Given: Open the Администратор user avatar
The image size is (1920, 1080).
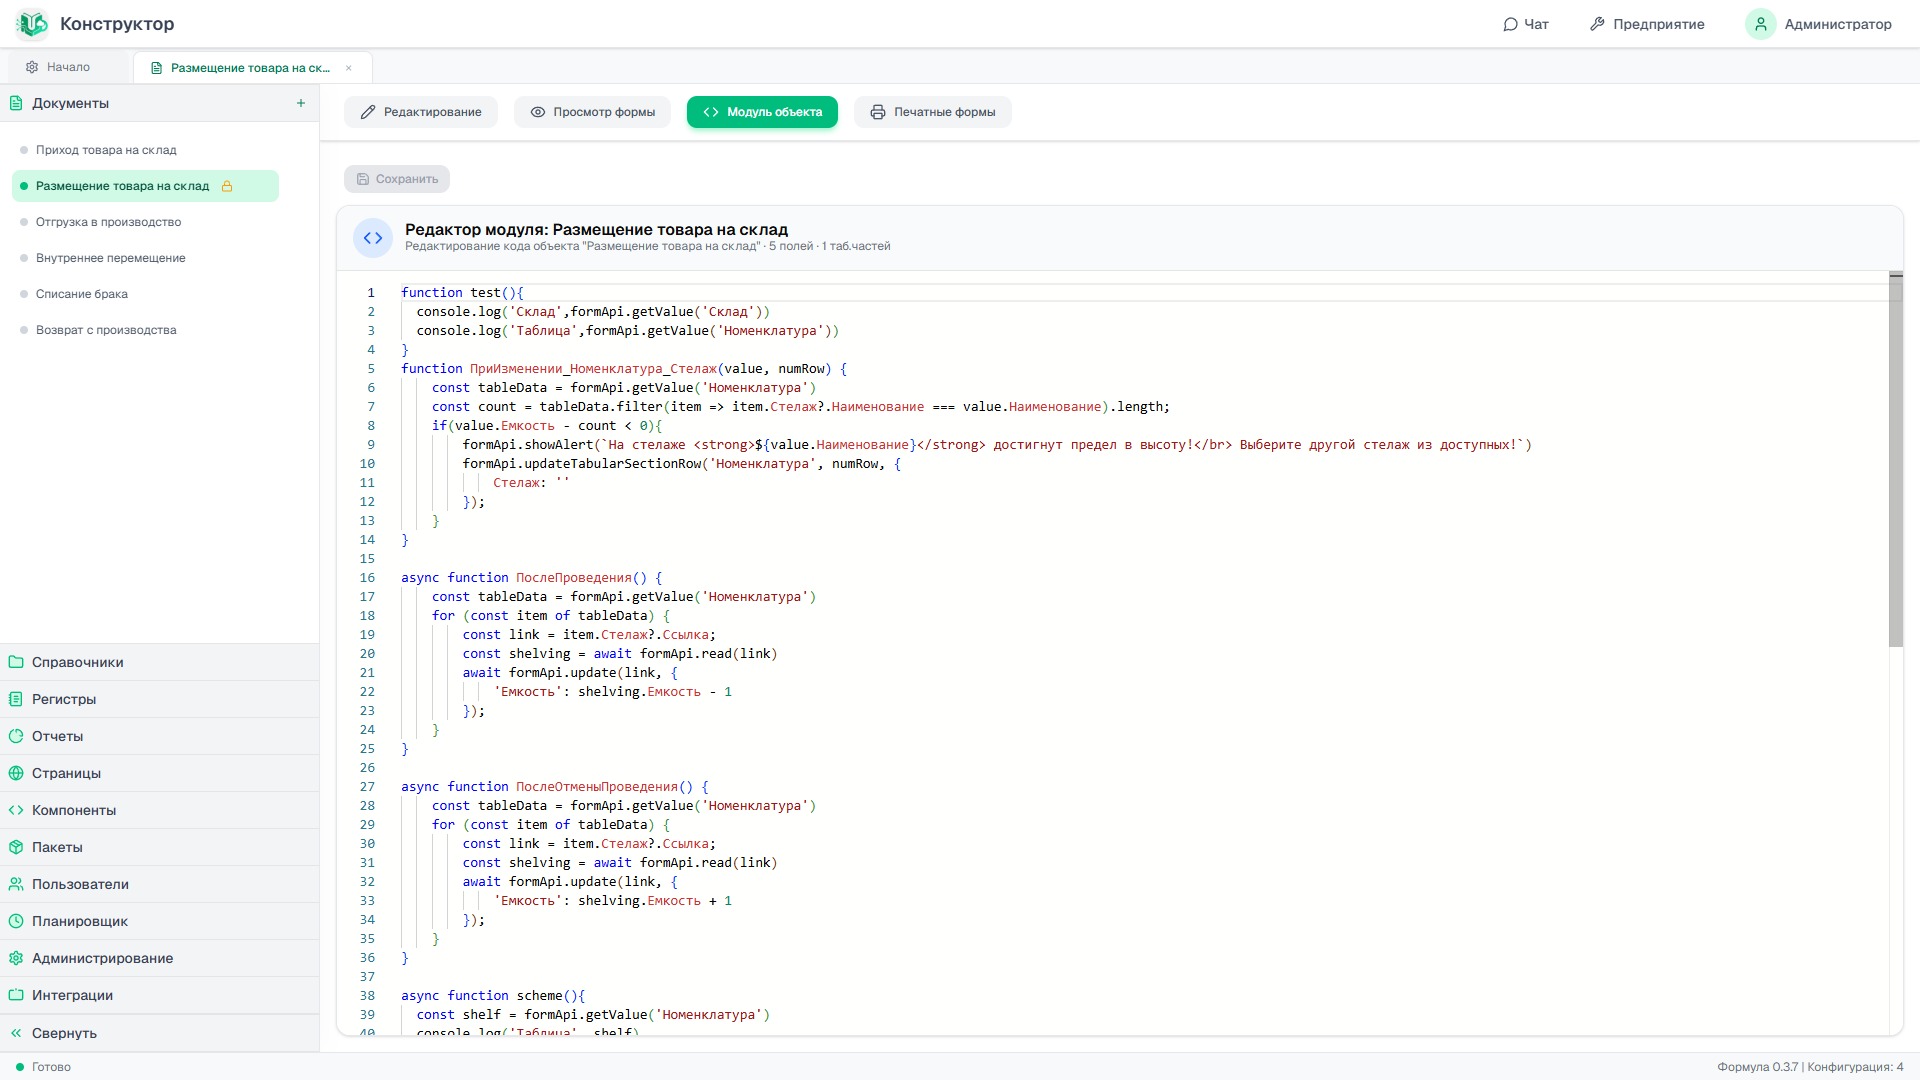Looking at the screenshot, I should point(1760,24).
